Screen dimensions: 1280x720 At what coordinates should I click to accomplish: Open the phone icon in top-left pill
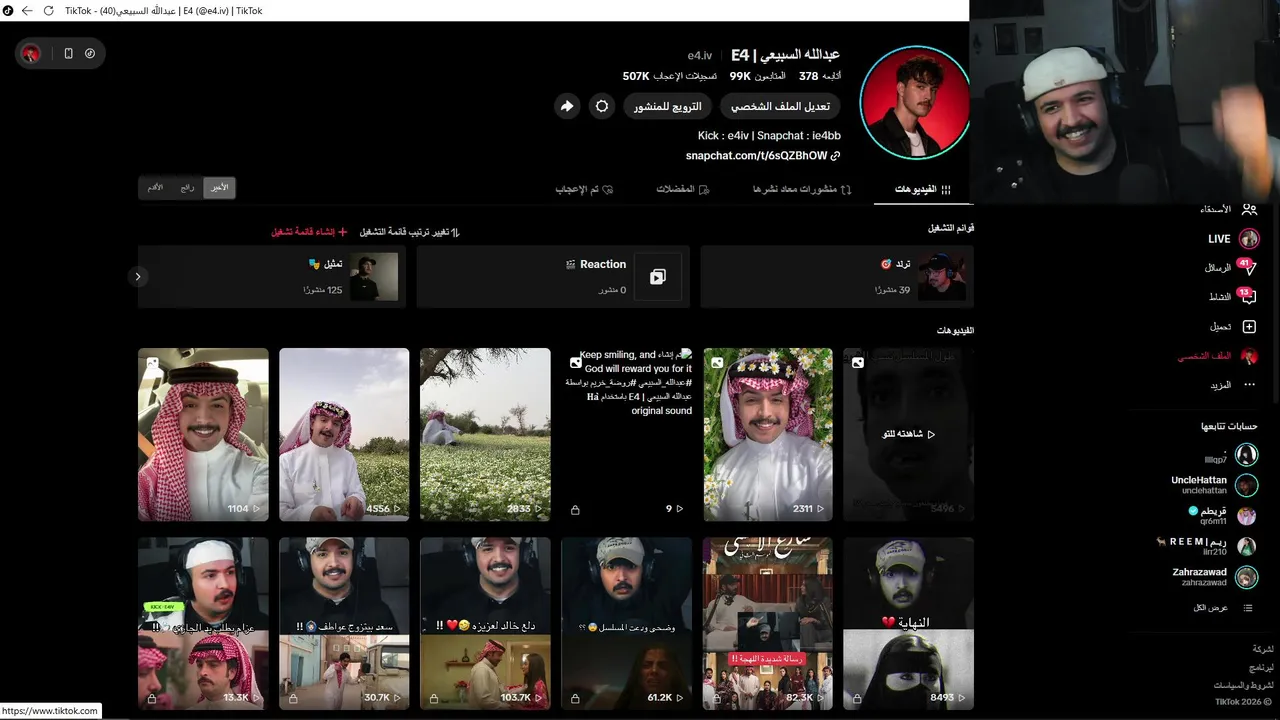coord(68,53)
